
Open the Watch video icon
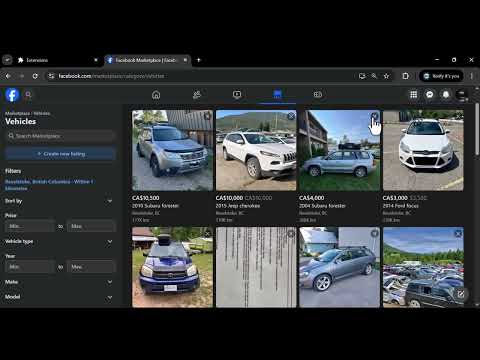237,95
